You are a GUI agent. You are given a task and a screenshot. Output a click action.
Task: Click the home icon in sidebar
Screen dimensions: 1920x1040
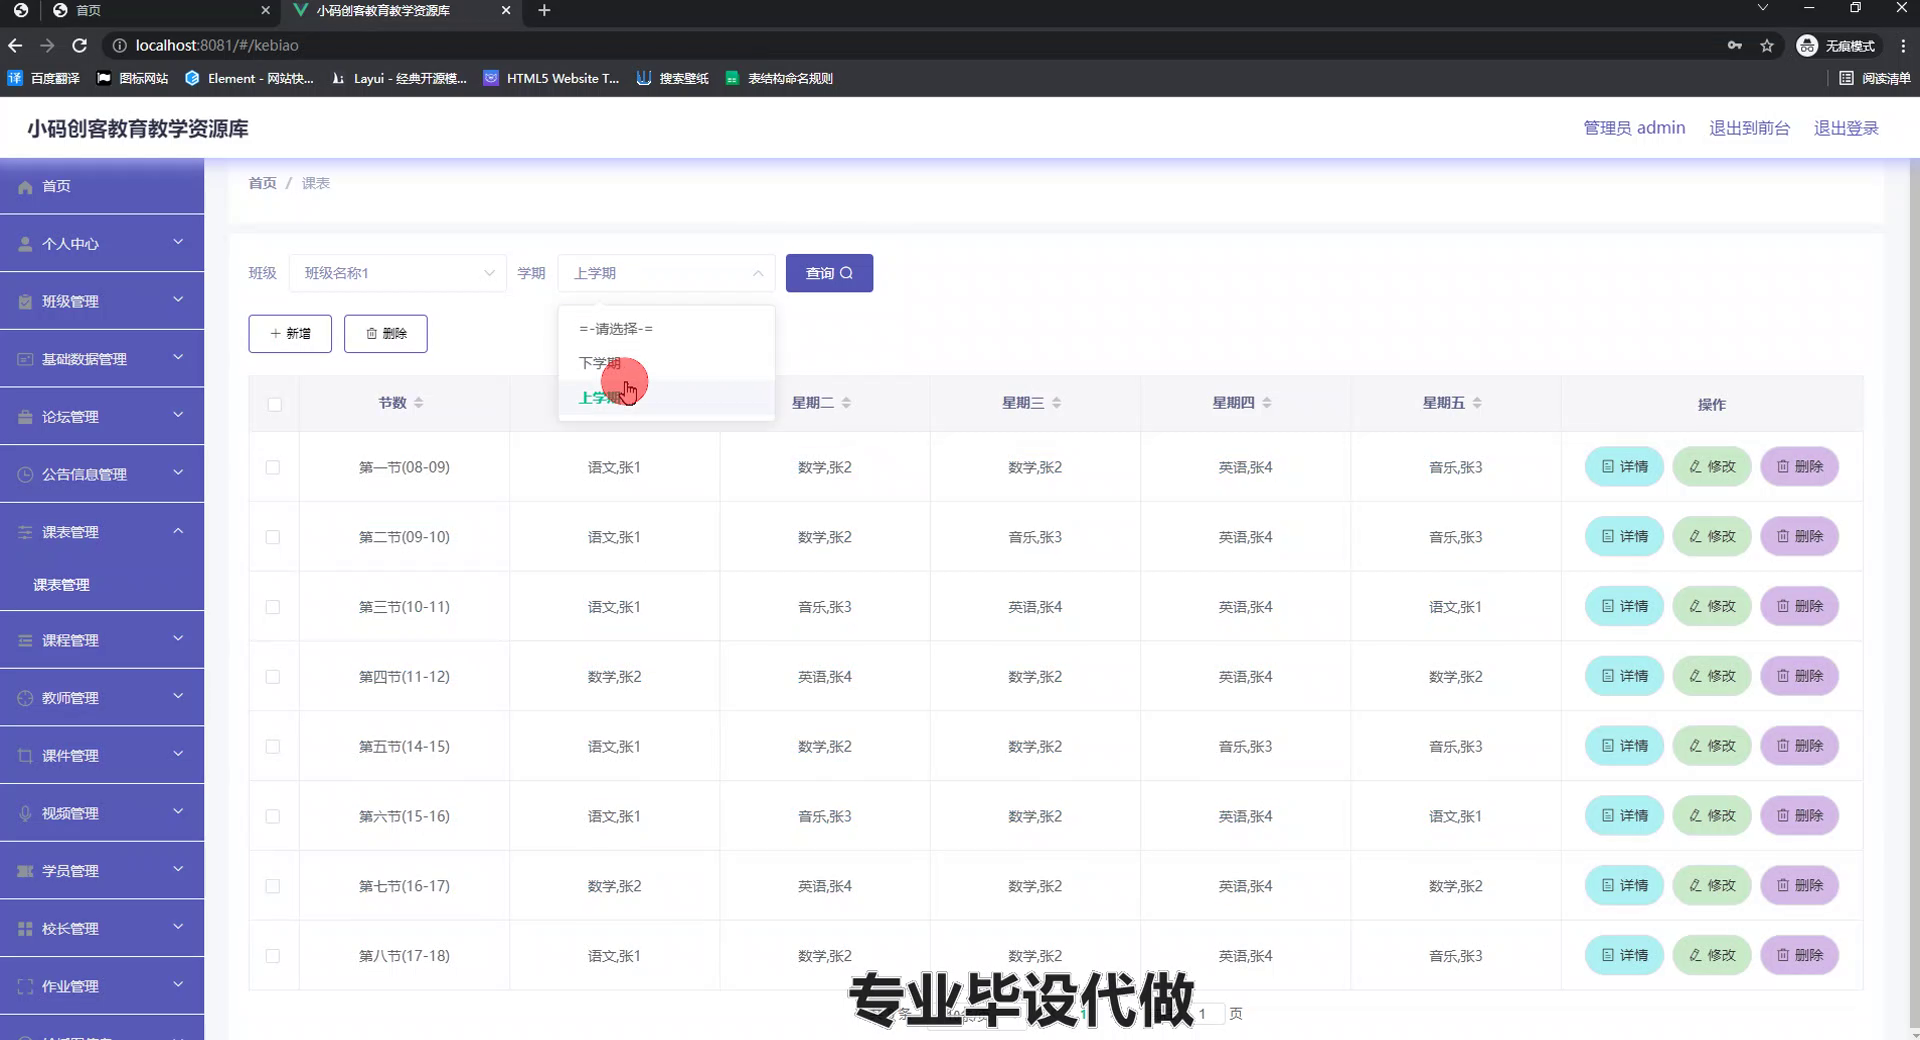(x=25, y=187)
